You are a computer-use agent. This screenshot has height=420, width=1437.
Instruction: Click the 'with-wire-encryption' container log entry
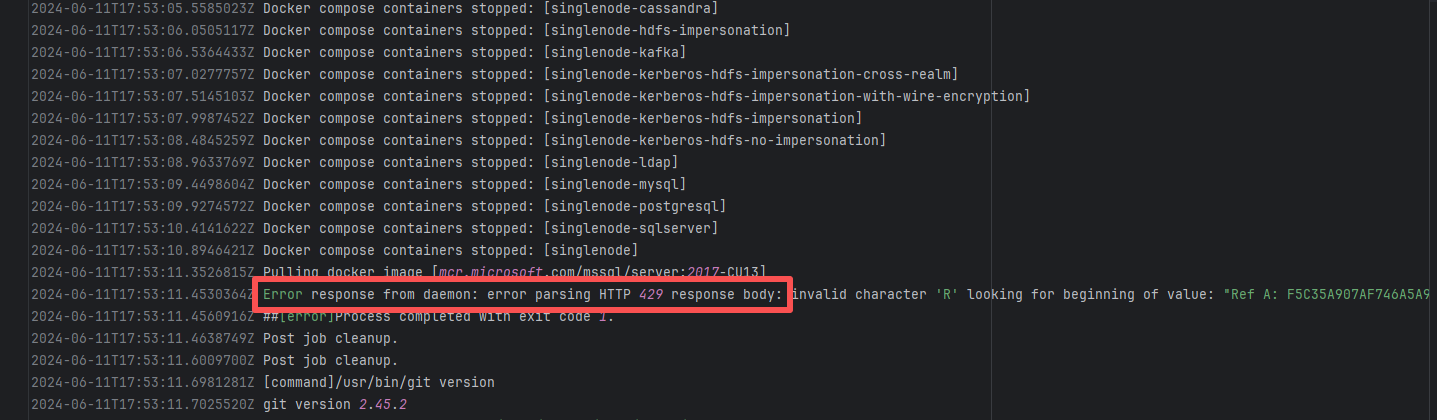(x=786, y=96)
